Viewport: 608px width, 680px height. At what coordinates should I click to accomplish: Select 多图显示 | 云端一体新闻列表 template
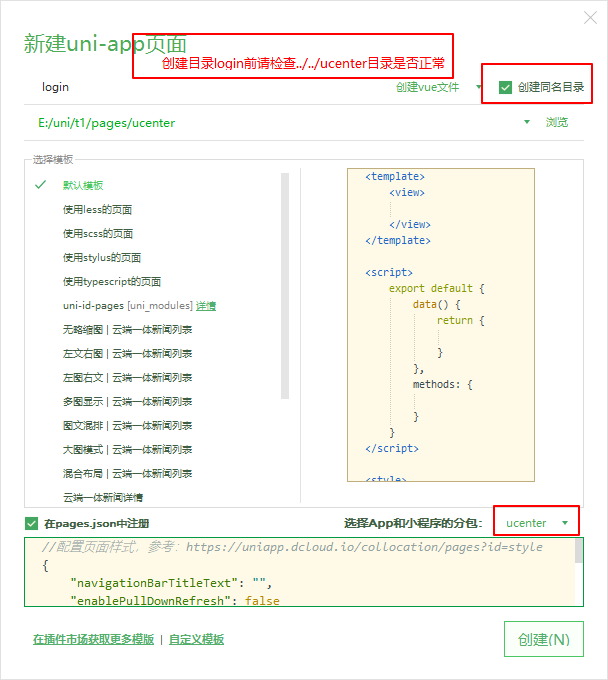[127, 402]
